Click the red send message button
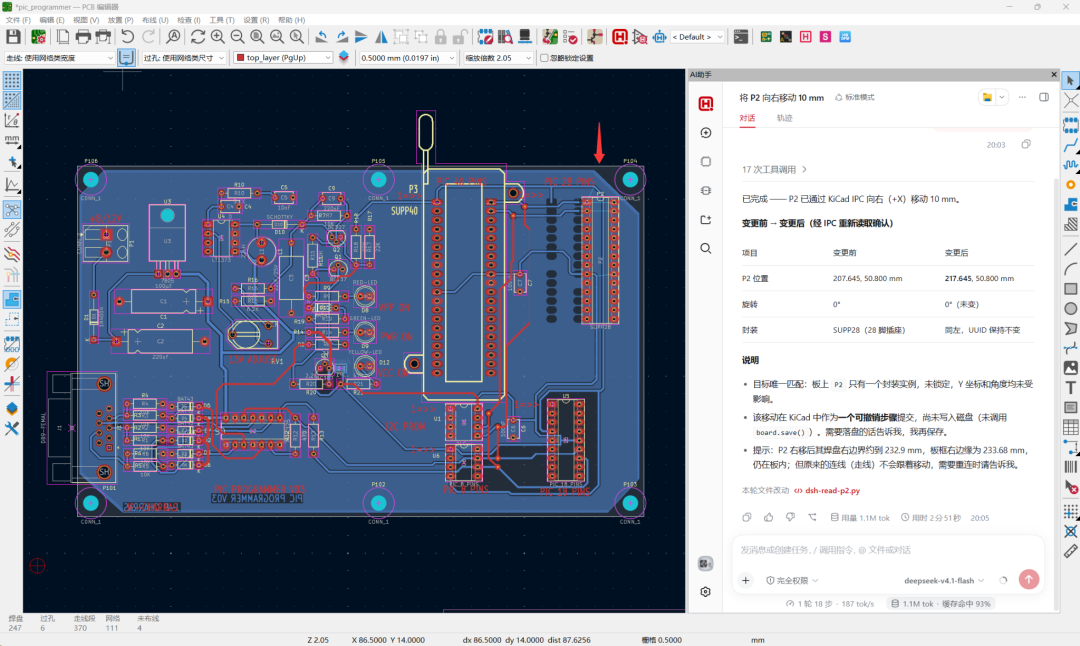Screen dimensions: 1080x646 [1028, 580]
